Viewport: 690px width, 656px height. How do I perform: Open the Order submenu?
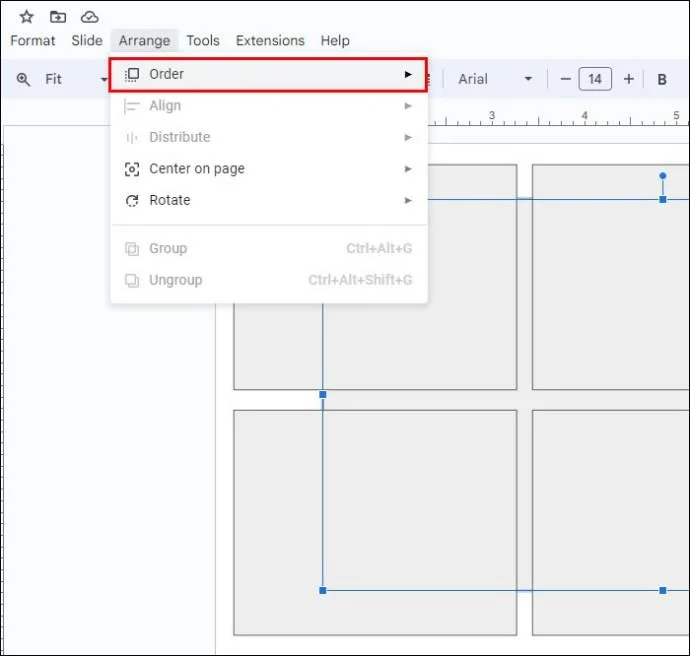point(268,74)
